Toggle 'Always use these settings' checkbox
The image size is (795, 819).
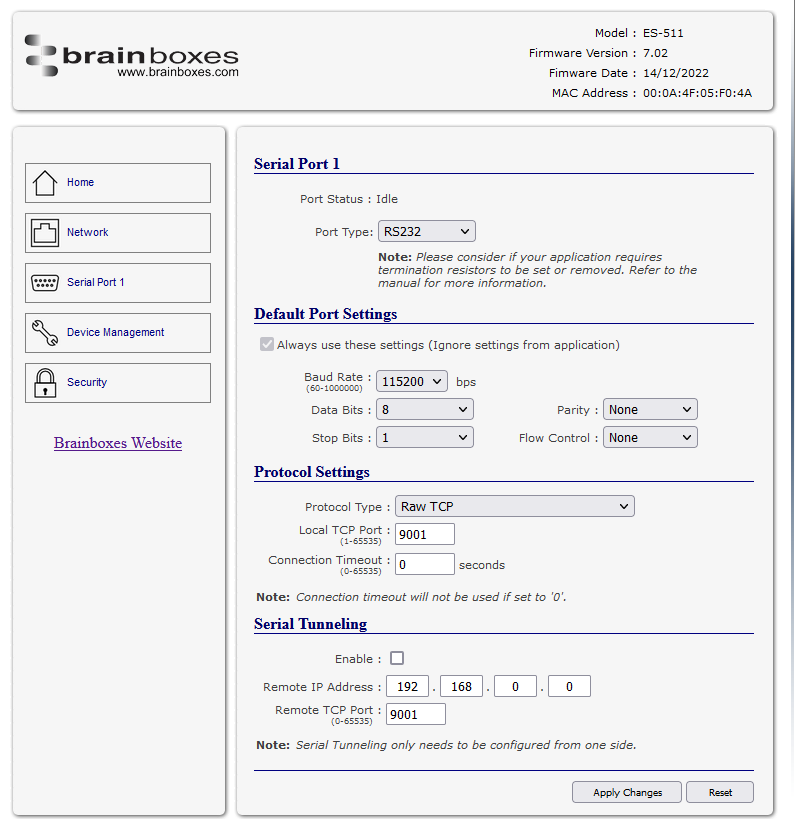(x=267, y=345)
